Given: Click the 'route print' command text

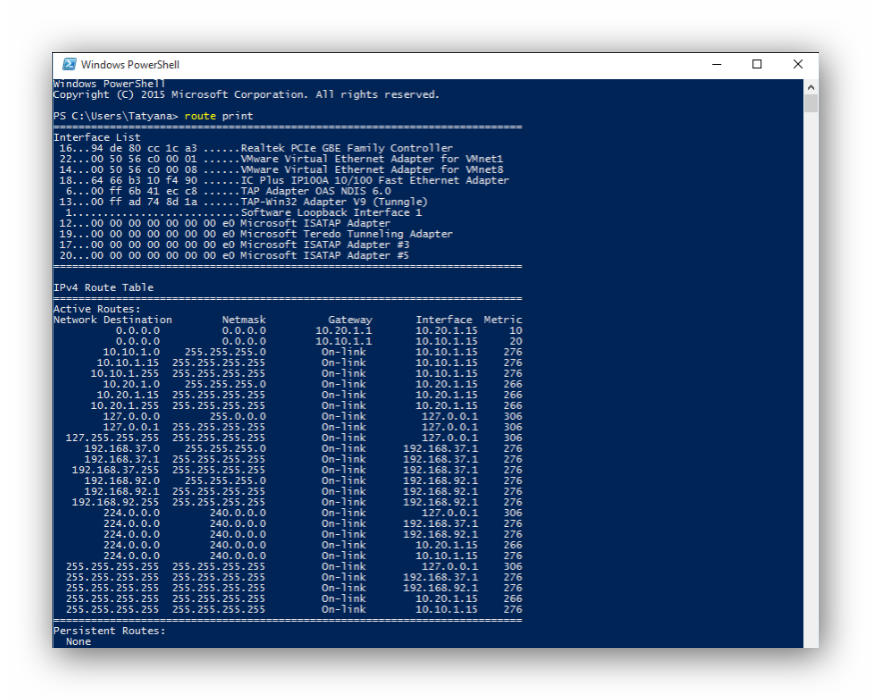Looking at the screenshot, I should tap(218, 116).
